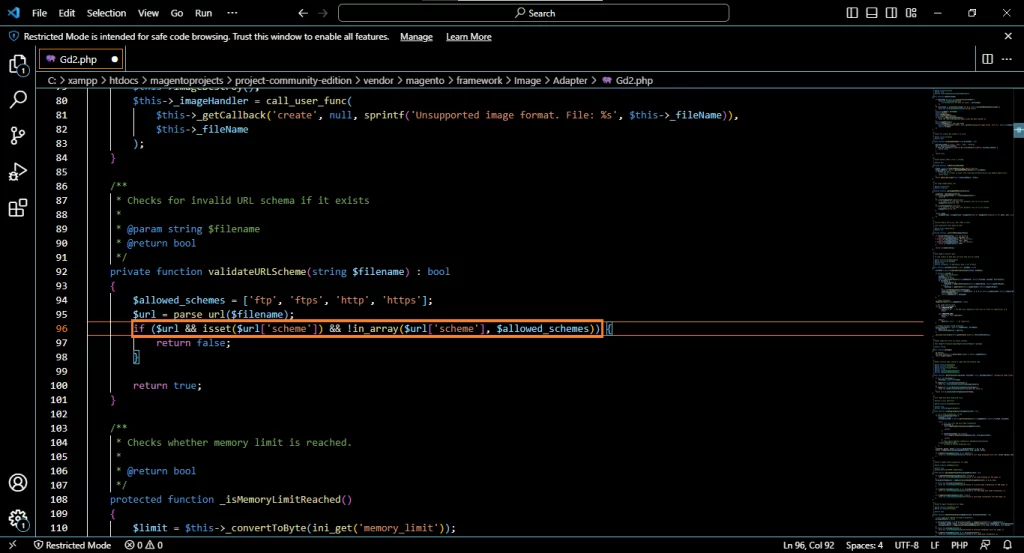Click the feedback icon in status bar
The width and height of the screenshot is (1024, 553).
[985, 545]
